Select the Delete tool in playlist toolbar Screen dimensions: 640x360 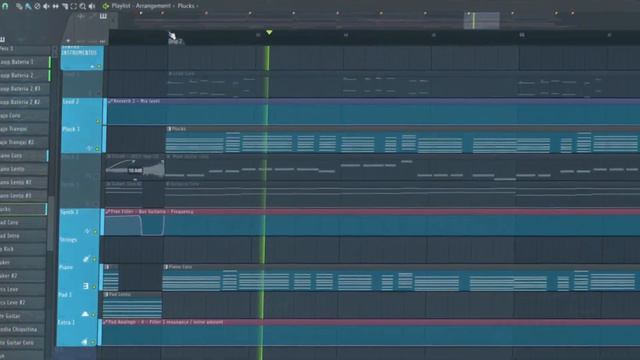pyautogui.click(x=37, y=6)
